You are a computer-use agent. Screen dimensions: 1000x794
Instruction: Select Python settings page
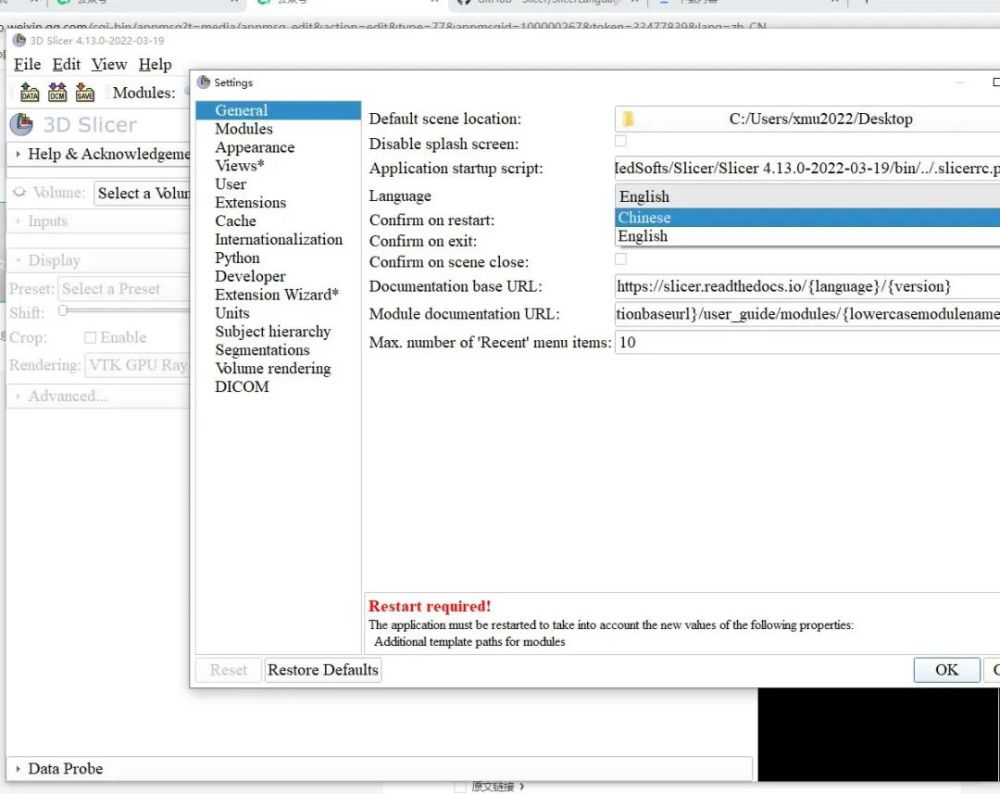(237, 258)
